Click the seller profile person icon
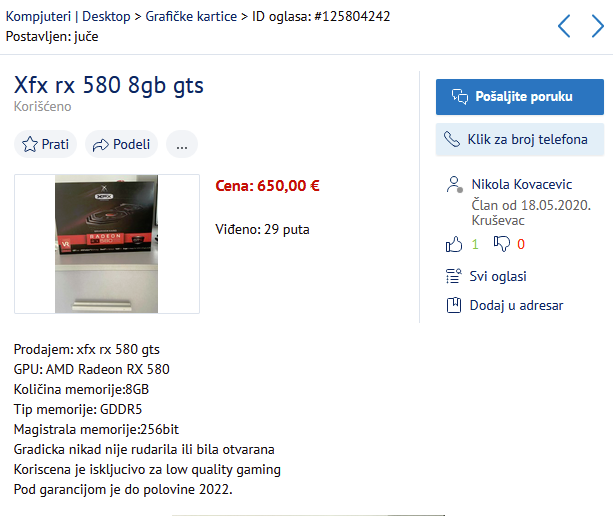This screenshot has height=516, width=613. pyautogui.click(x=454, y=185)
